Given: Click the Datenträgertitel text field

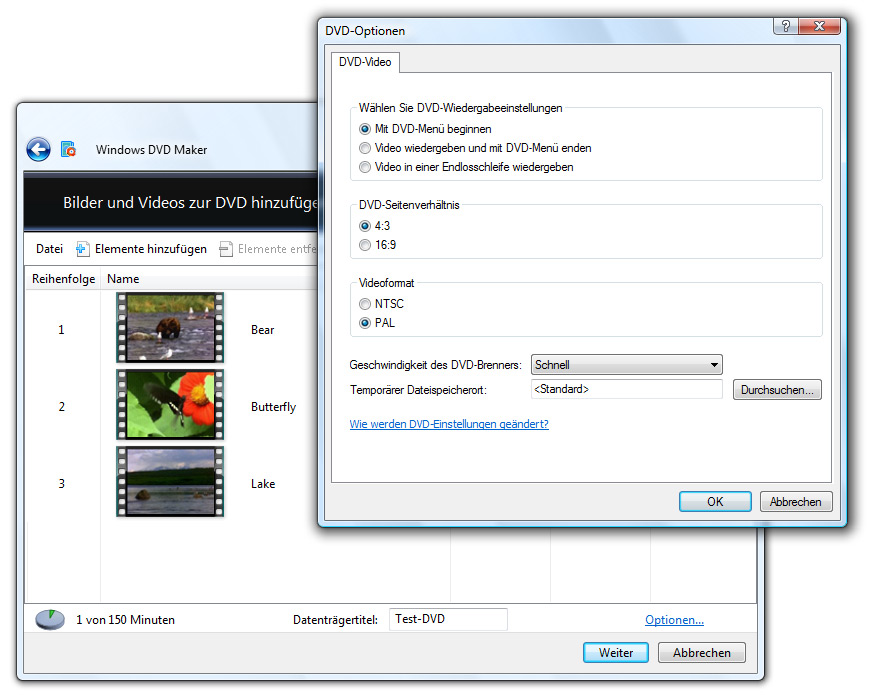Looking at the screenshot, I should [448, 620].
